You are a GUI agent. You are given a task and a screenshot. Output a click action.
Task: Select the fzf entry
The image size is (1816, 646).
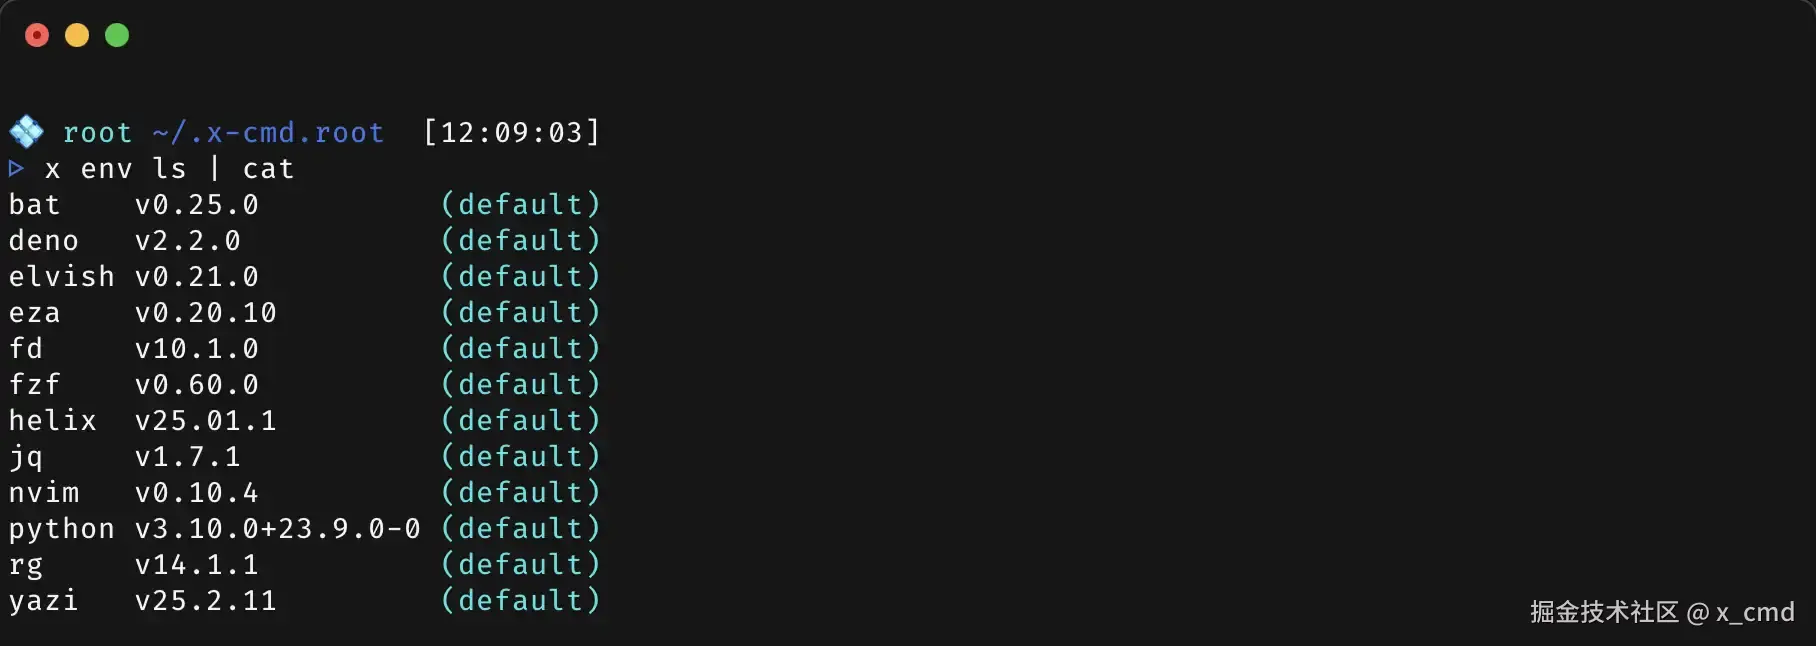coord(34,384)
